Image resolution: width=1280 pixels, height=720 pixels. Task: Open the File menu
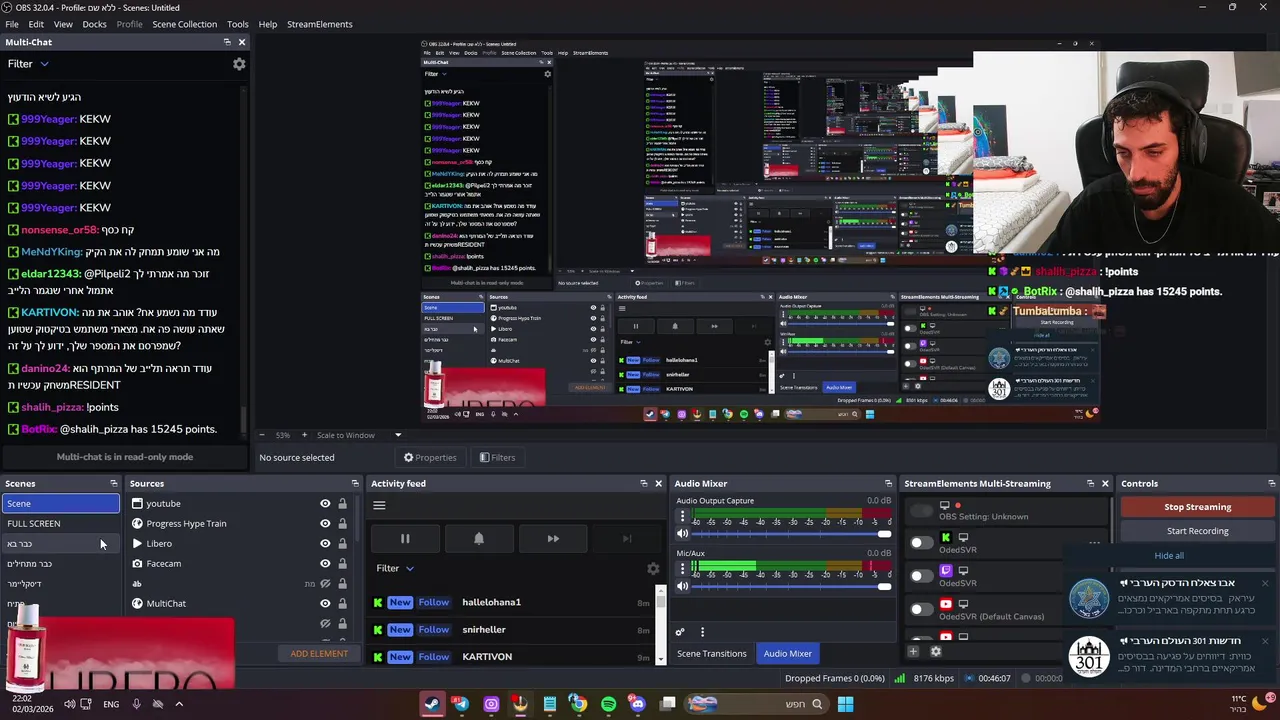12,24
